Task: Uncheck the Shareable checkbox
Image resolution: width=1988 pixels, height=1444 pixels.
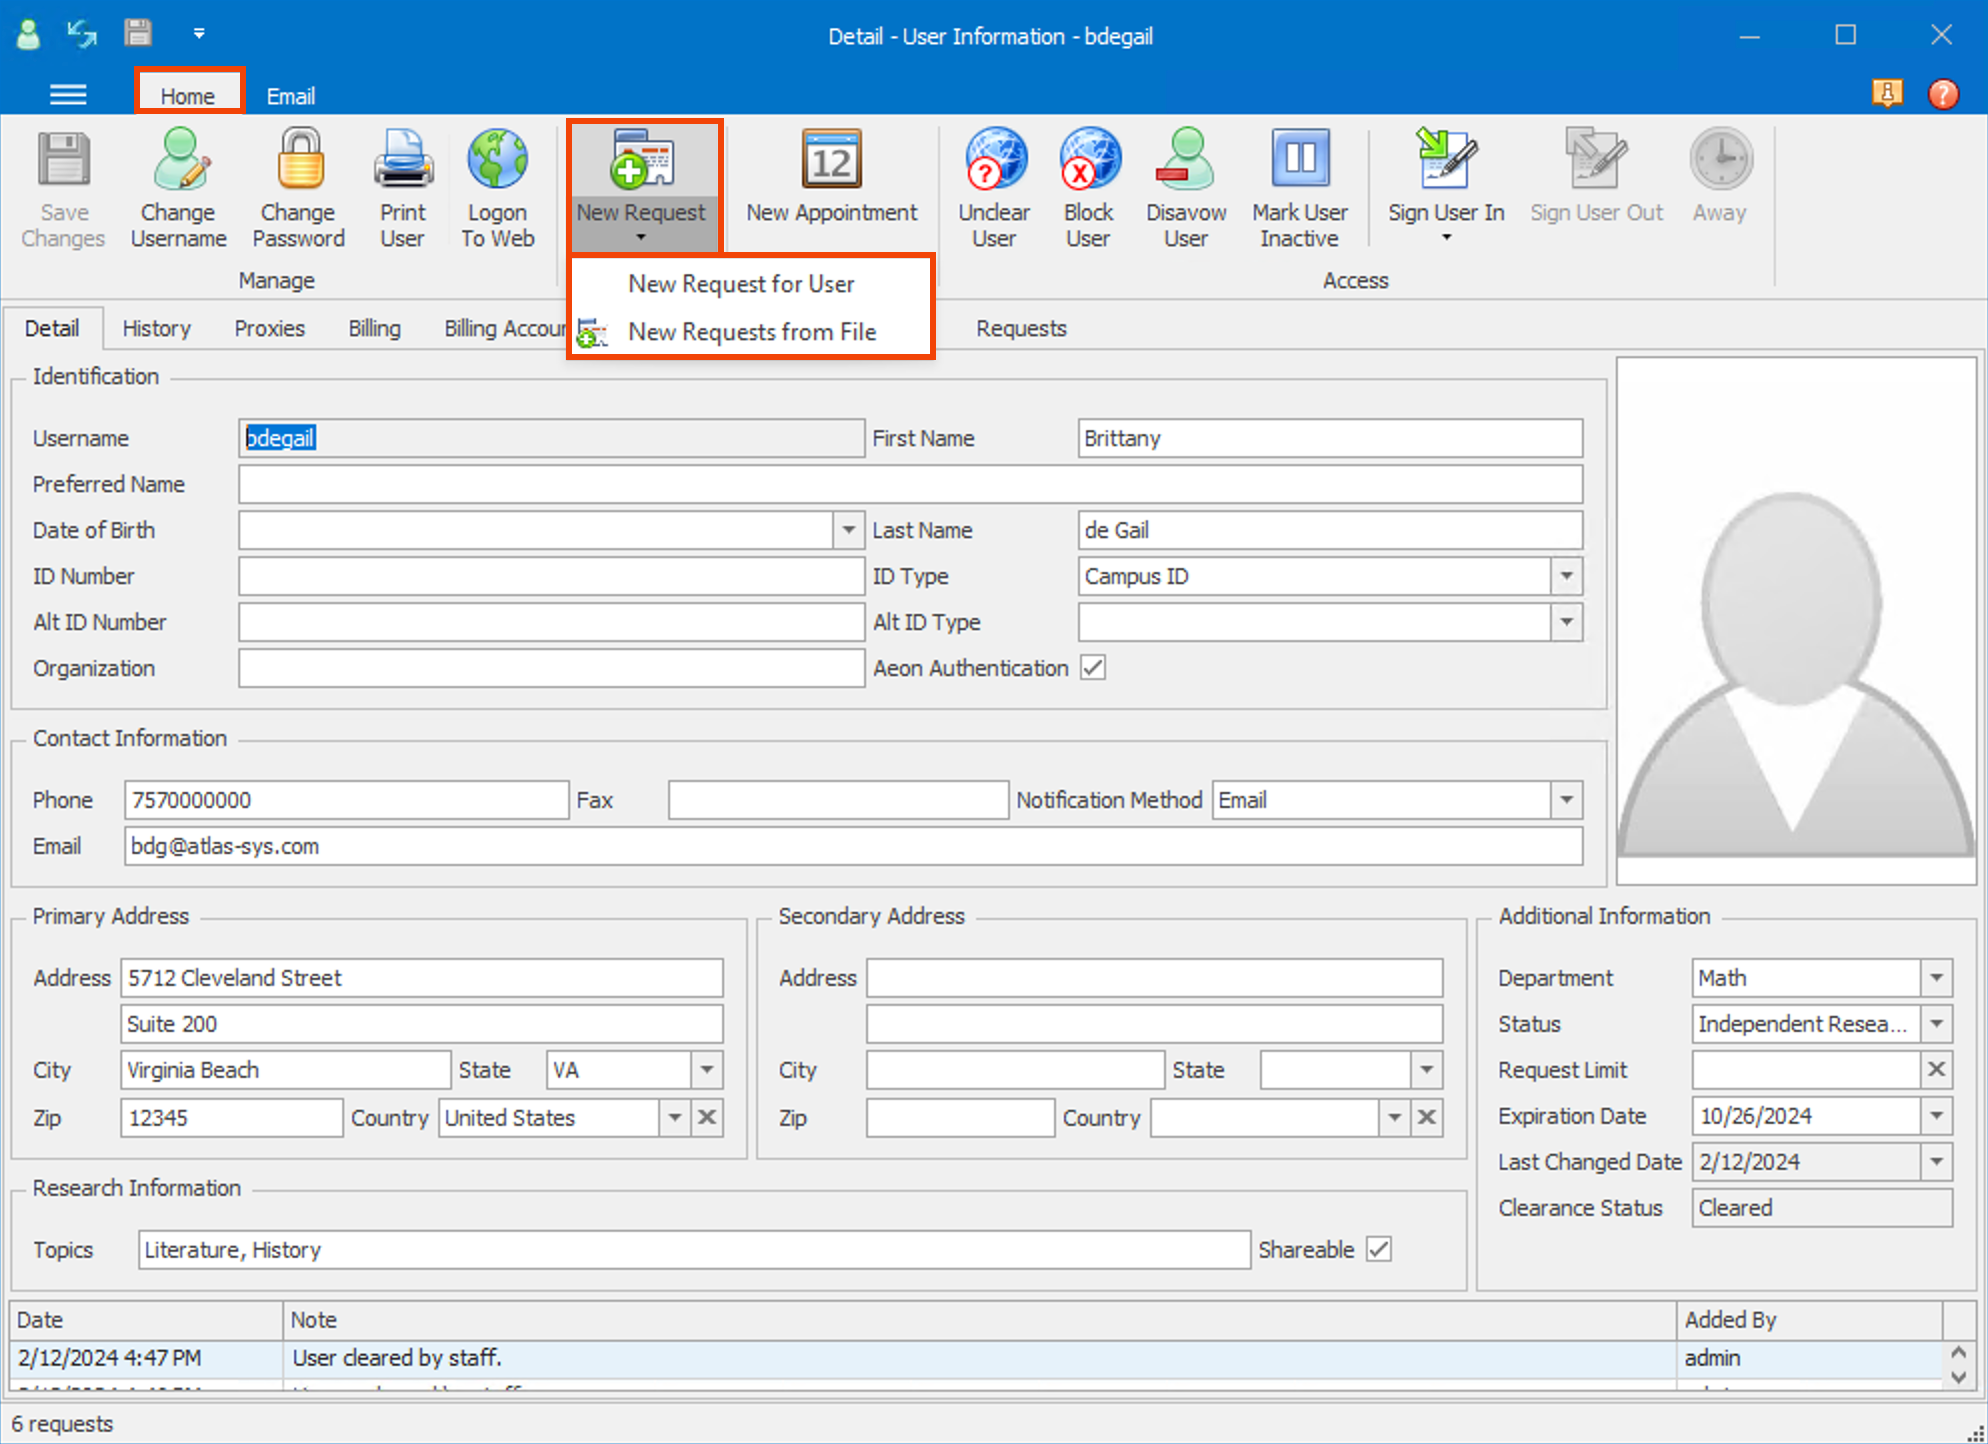Action: [1379, 1249]
